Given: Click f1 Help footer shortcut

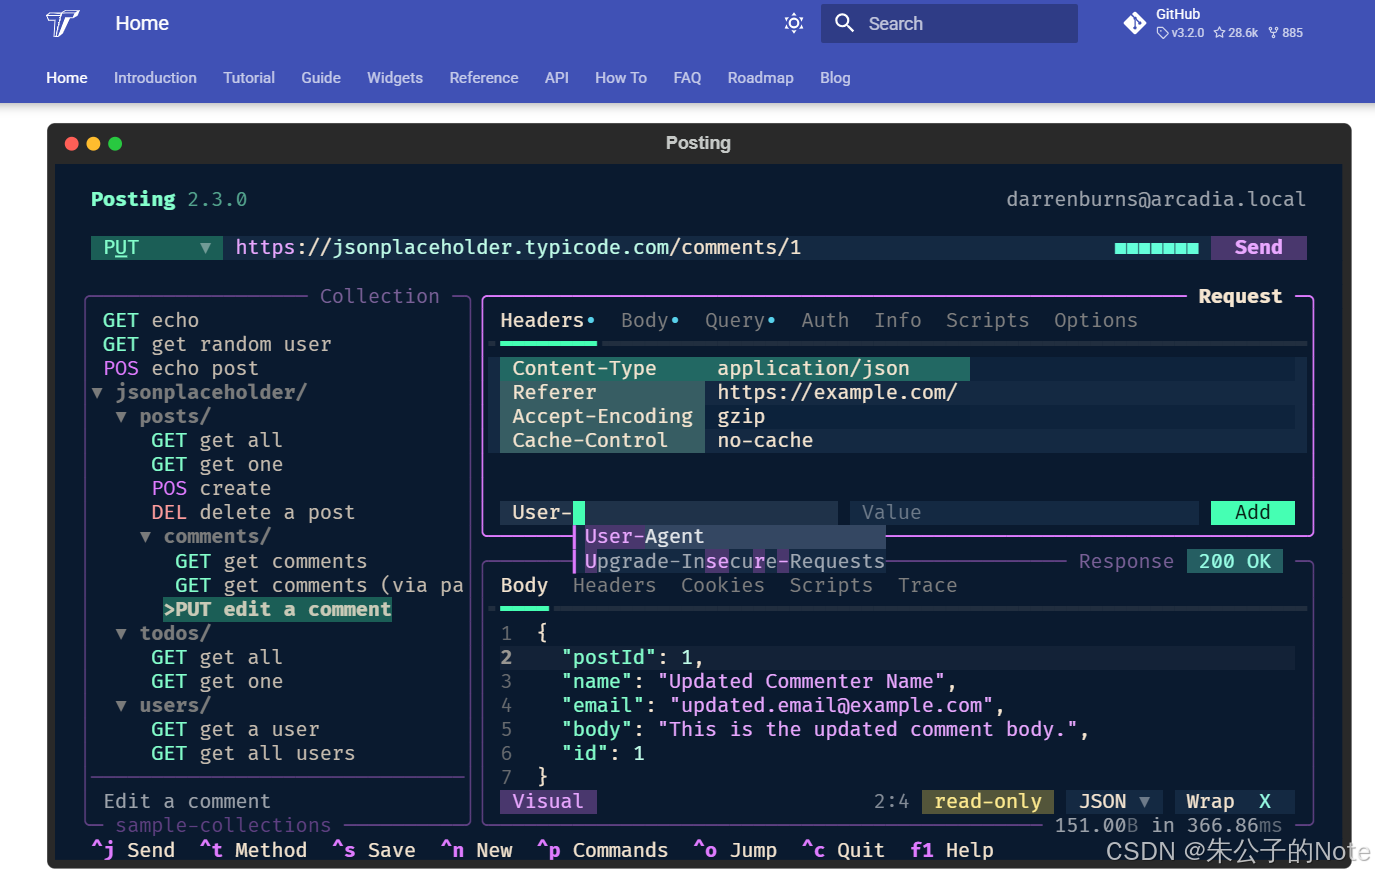Looking at the screenshot, I should click(952, 850).
